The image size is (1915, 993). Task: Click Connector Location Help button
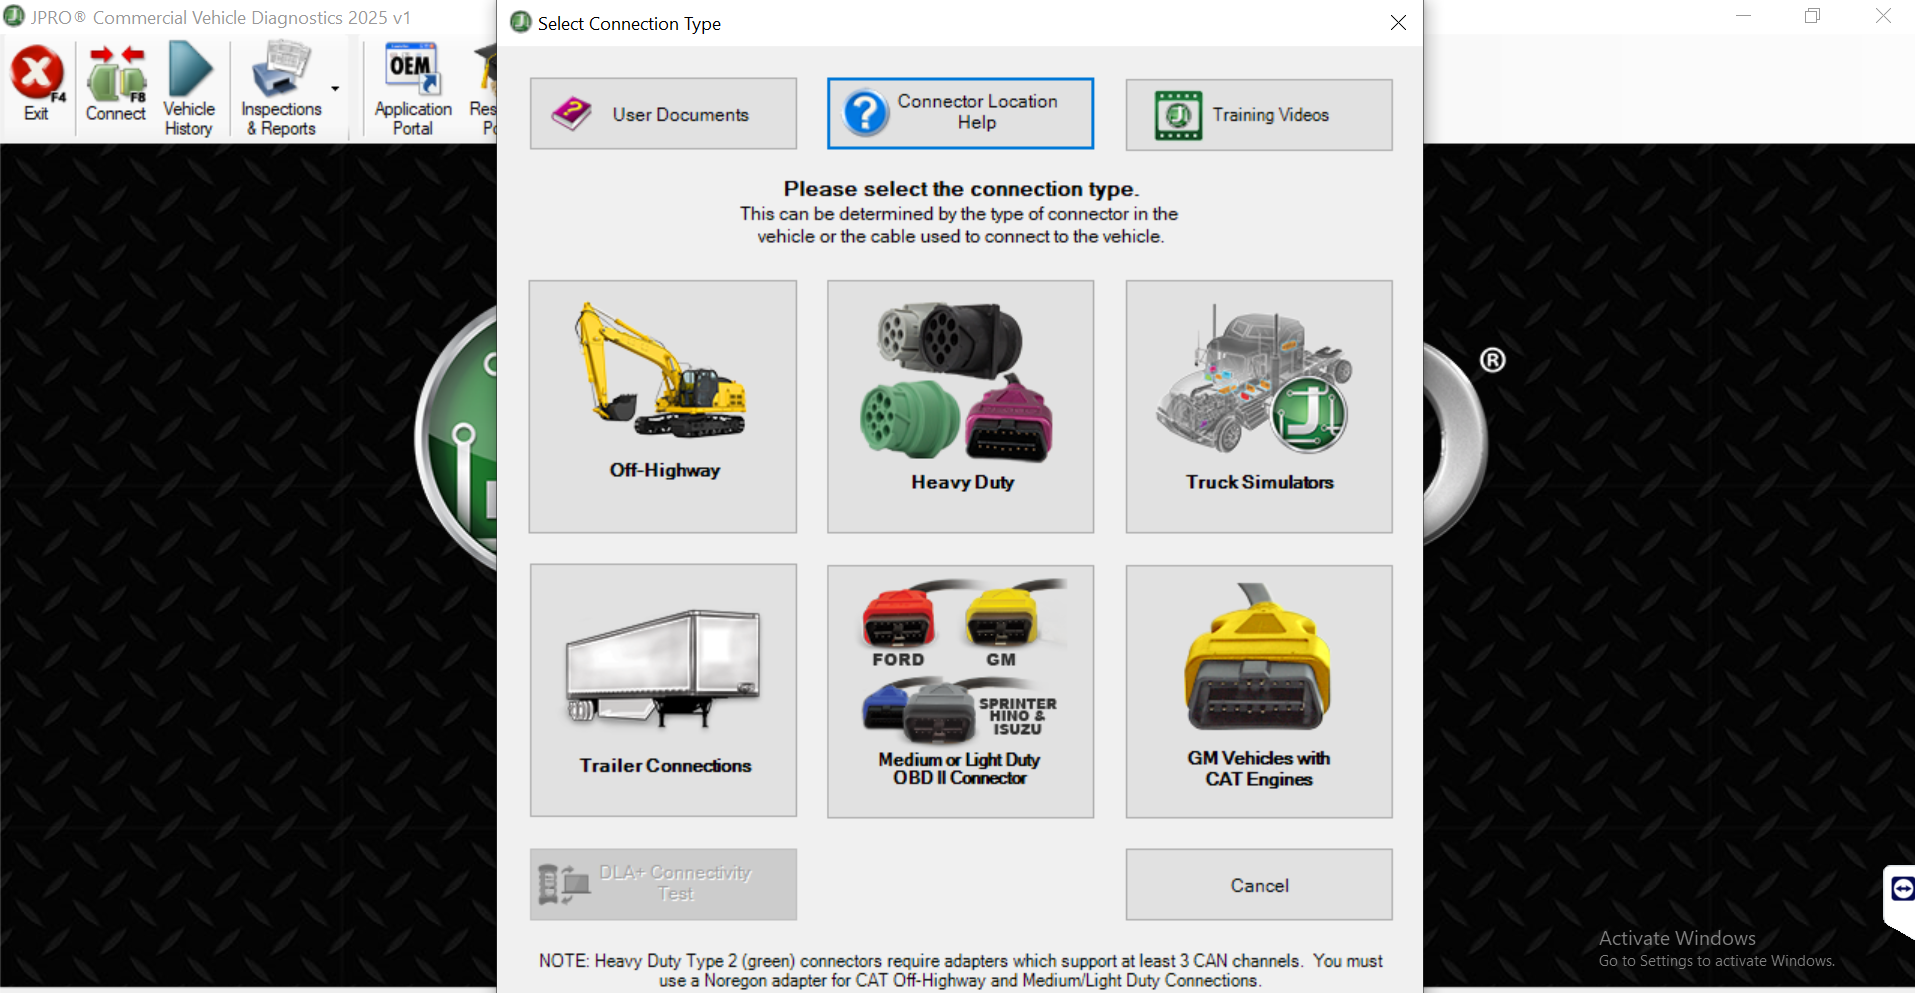tap(960, 113)
